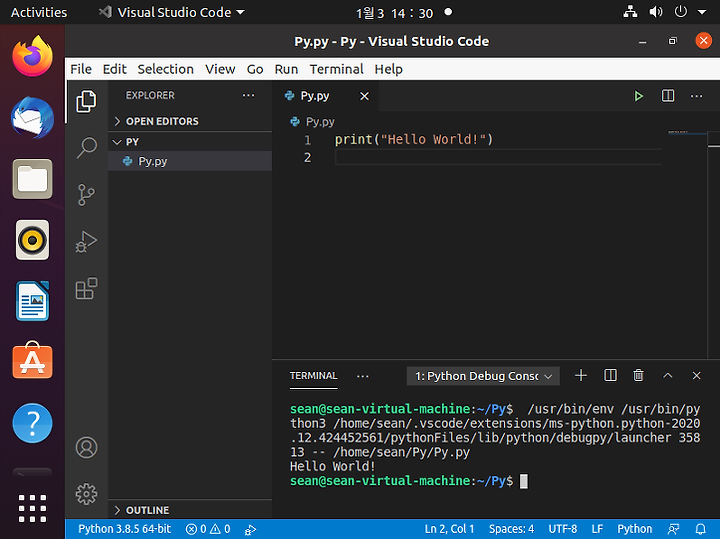Click Ln 2, Col 1 cursor position
The image size is (720, 539).
tap(449, 529)
